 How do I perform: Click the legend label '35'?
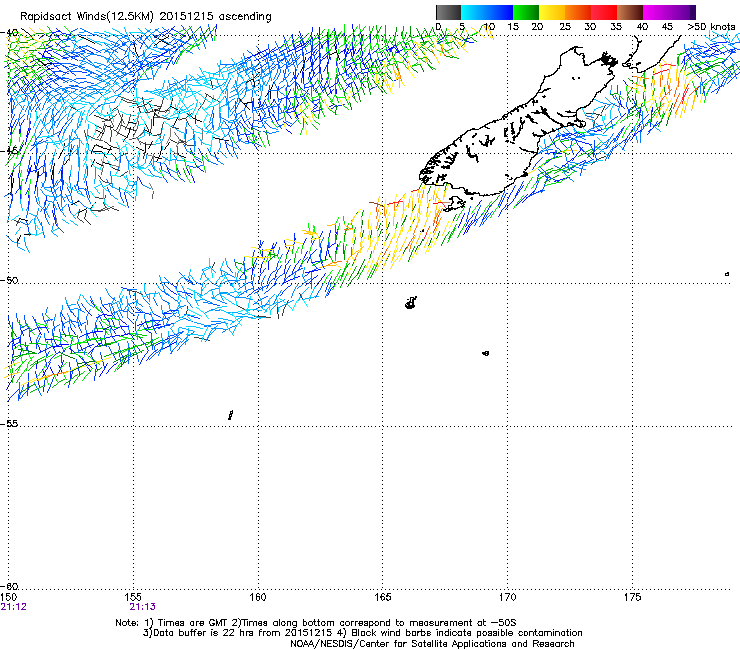616,27
